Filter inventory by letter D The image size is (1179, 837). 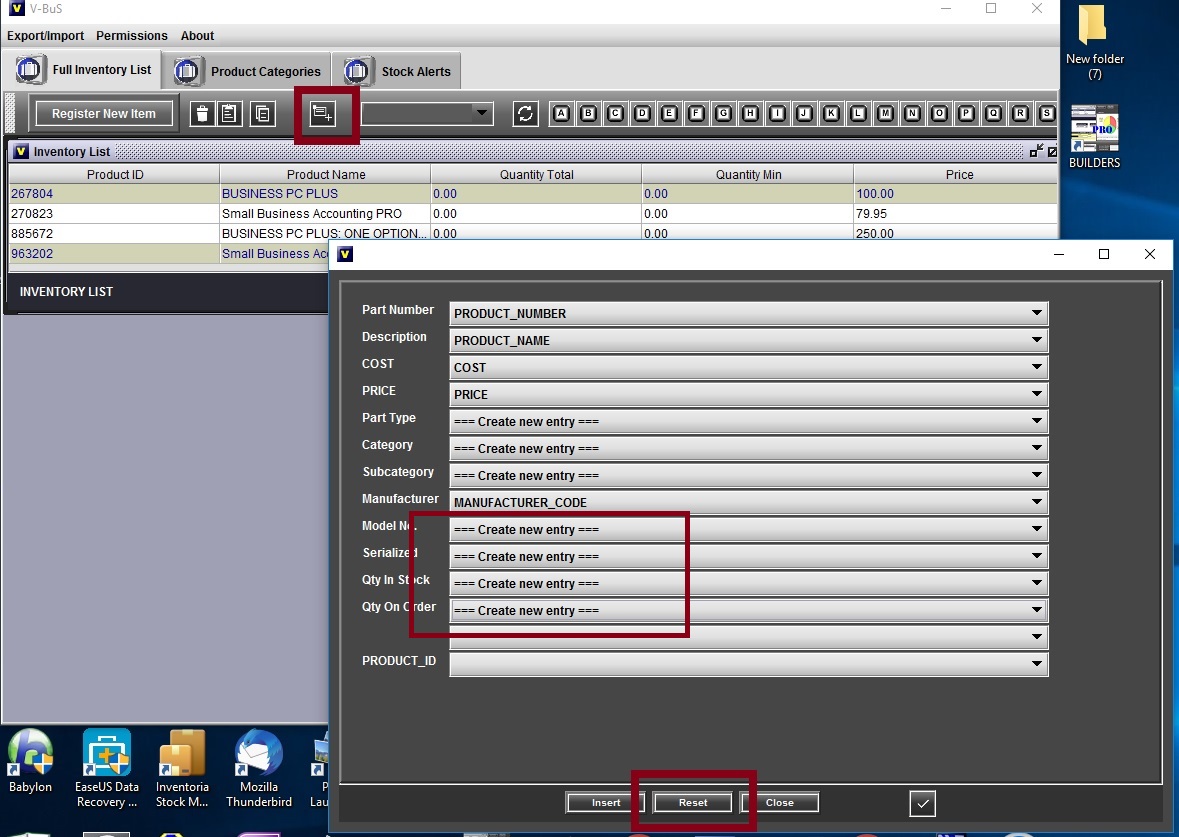coord(643,114)
